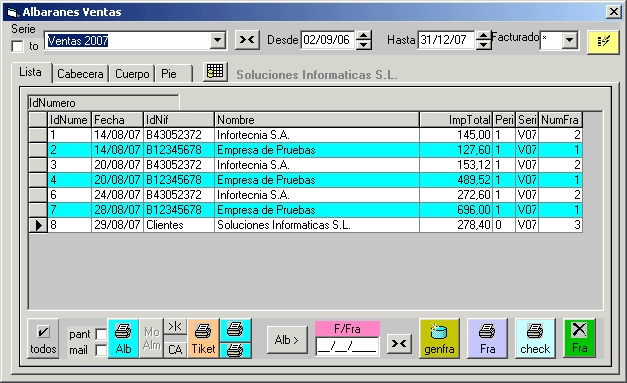The height and width of the screenshot is (383, 627).
Task: Click the 145,00 total cell
Action: pos(456,135)
